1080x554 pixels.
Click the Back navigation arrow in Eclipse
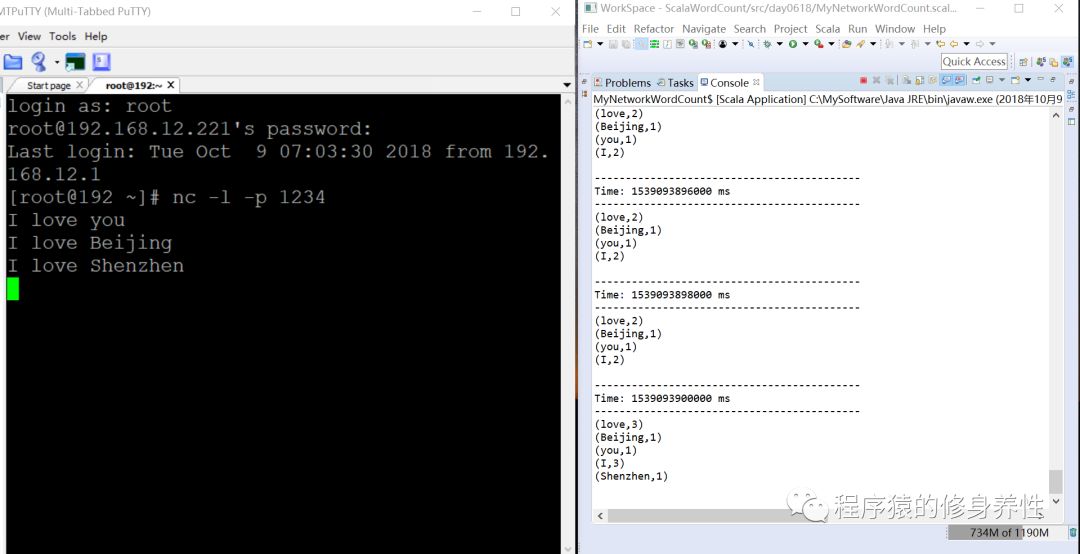tap(953, 43)
